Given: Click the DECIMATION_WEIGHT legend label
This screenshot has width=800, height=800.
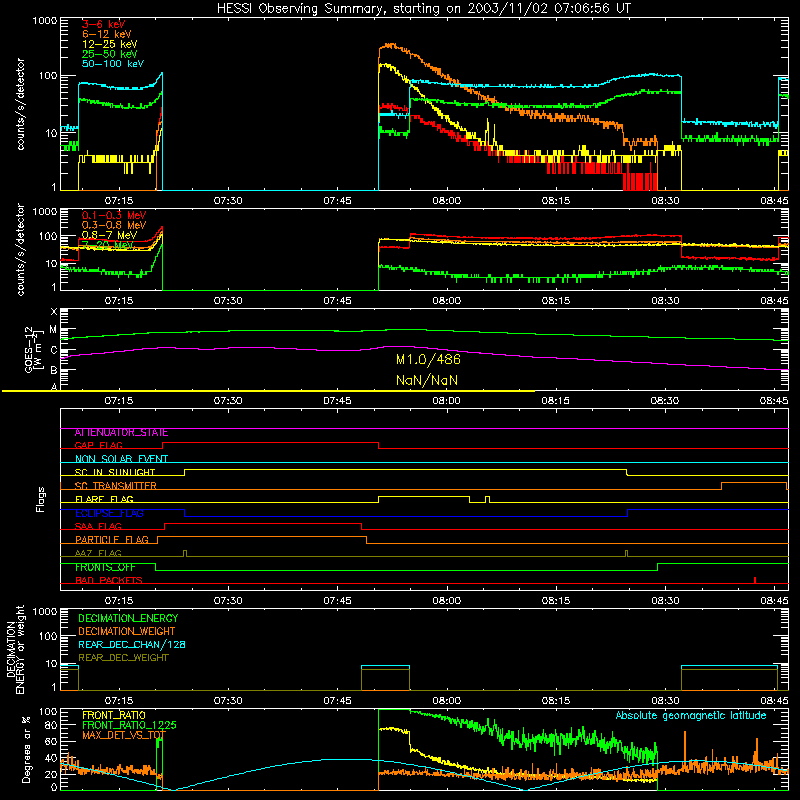Looking at the screenshot, I should coord(127,632).
